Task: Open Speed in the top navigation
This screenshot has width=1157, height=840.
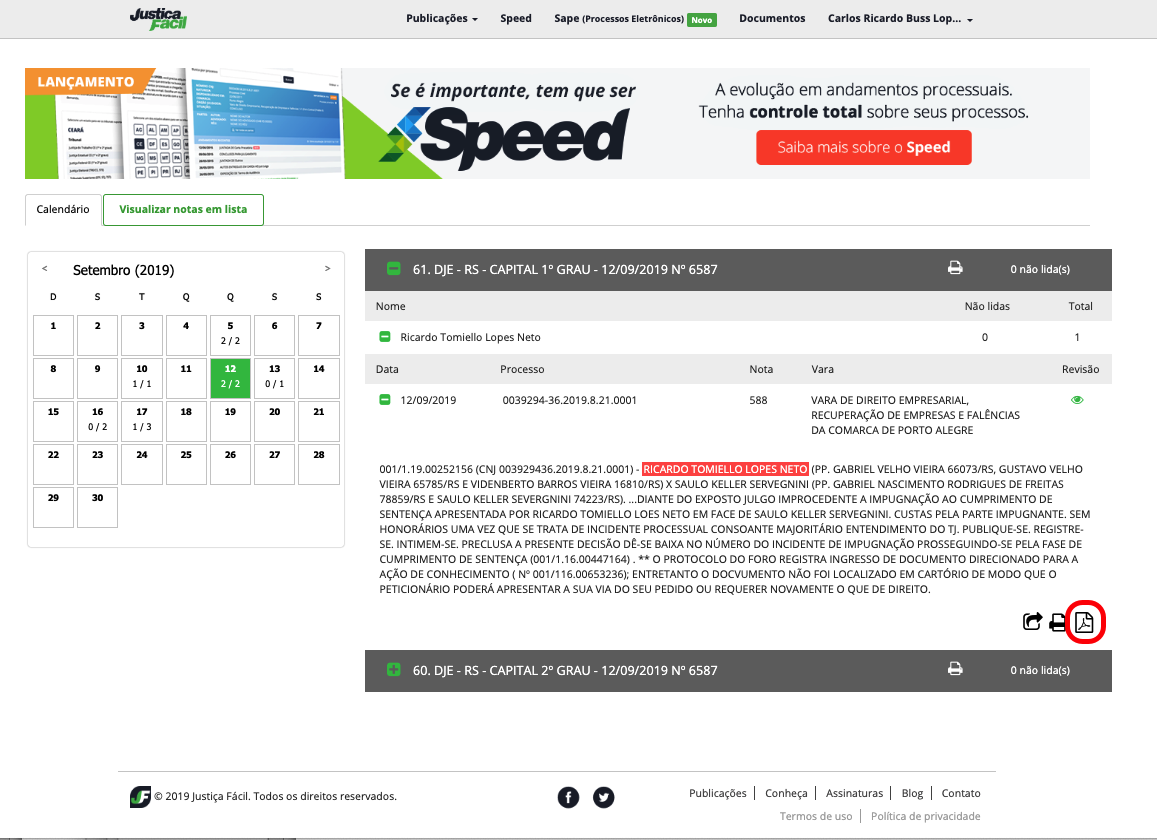Action: click(516, 18)
